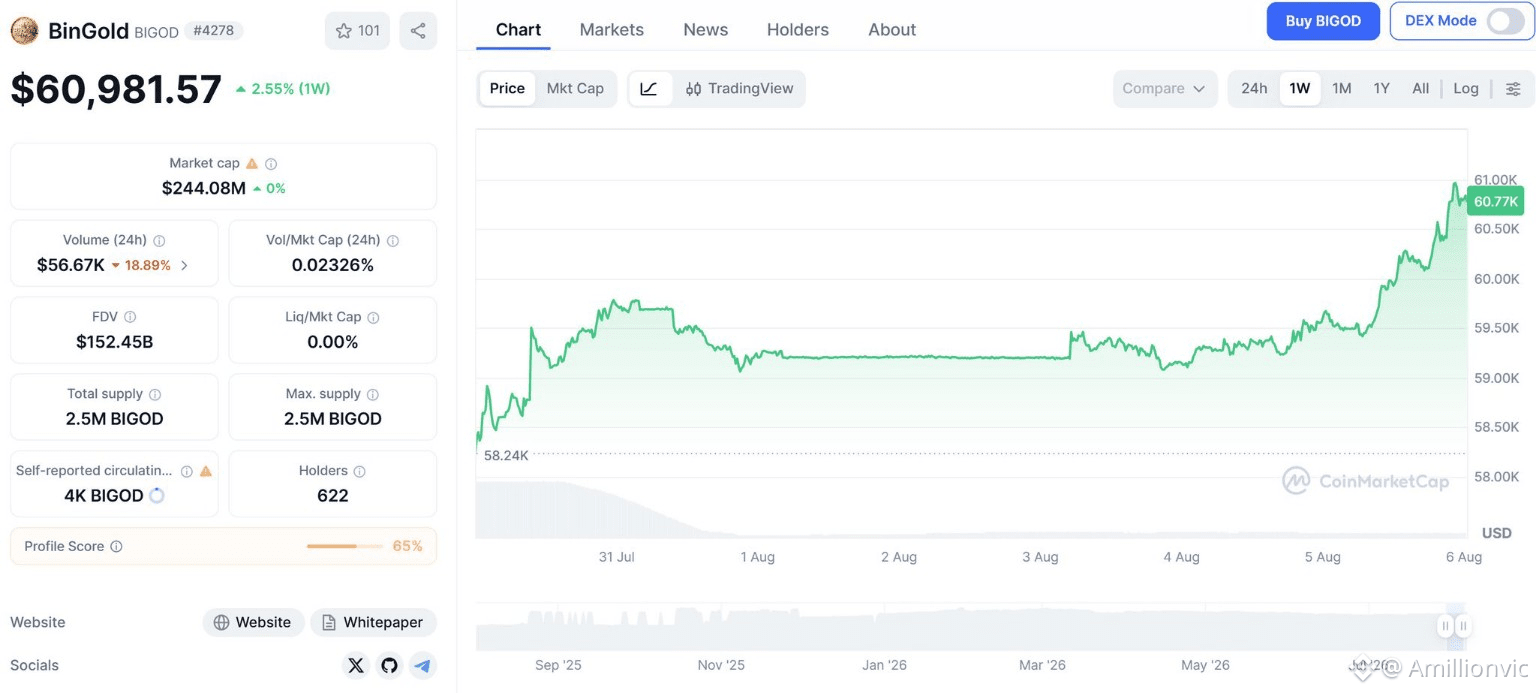Click the Profile Score progress bar

[345, 546]
